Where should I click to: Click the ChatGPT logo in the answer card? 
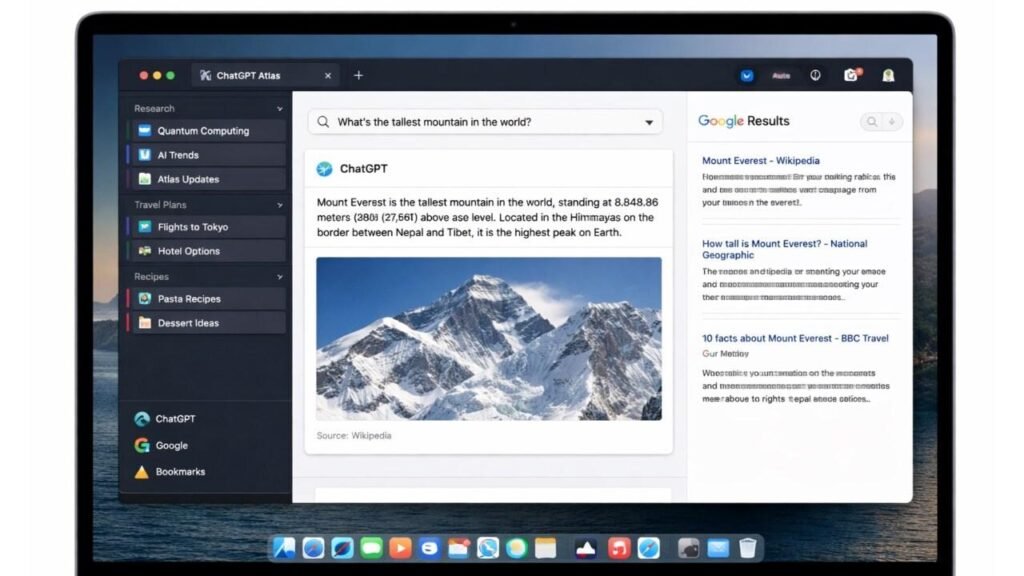click(325, 169)
